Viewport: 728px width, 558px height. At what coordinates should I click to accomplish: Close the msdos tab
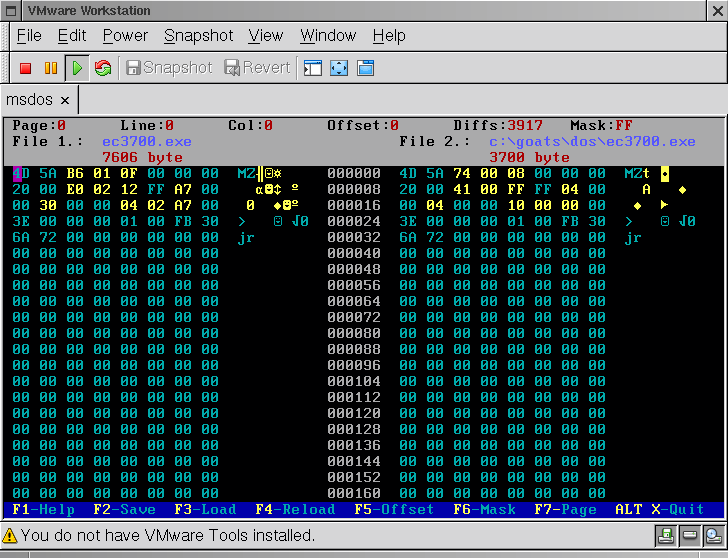[65, 101]
